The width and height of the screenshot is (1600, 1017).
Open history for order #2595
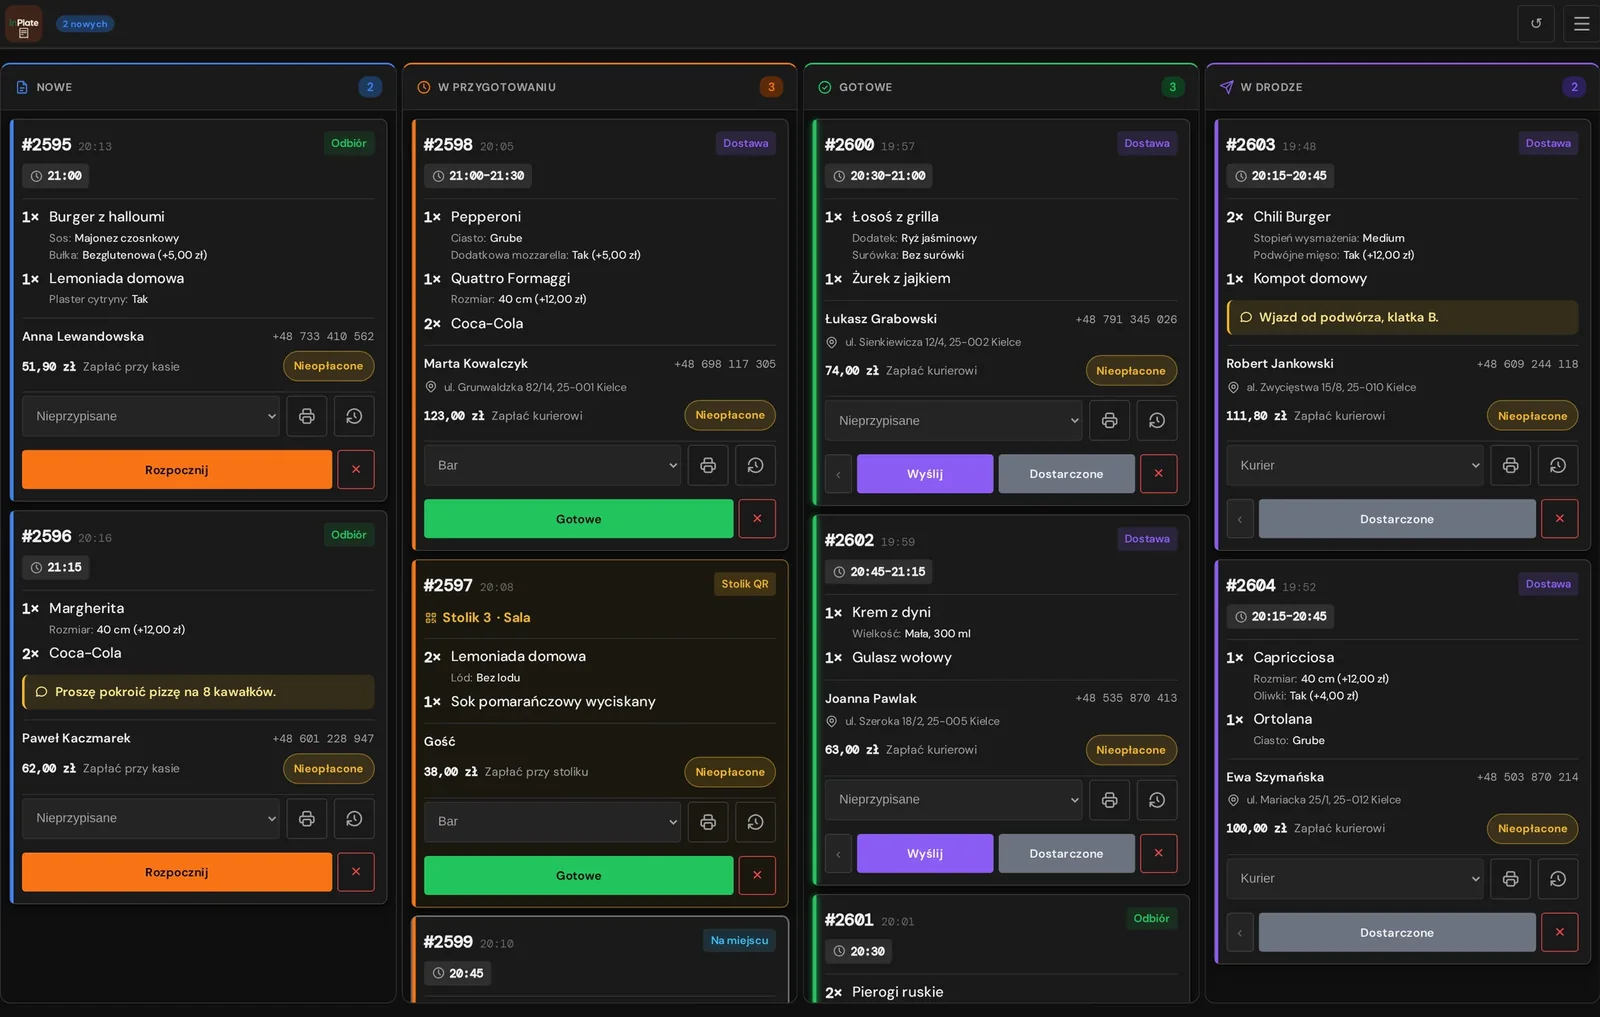[354, 416]
